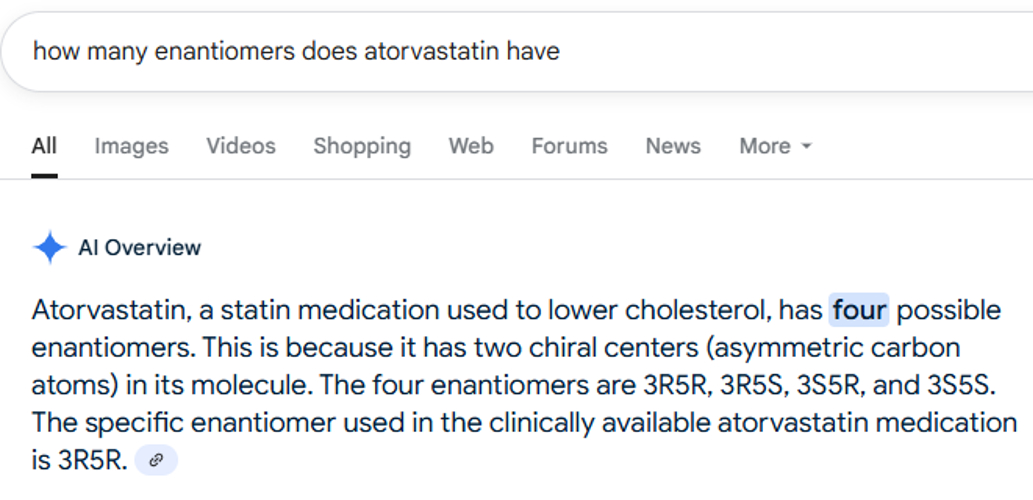Click the highlighted word "four"
This screenshot has height=500, width=1033.
tap(859, 310)
